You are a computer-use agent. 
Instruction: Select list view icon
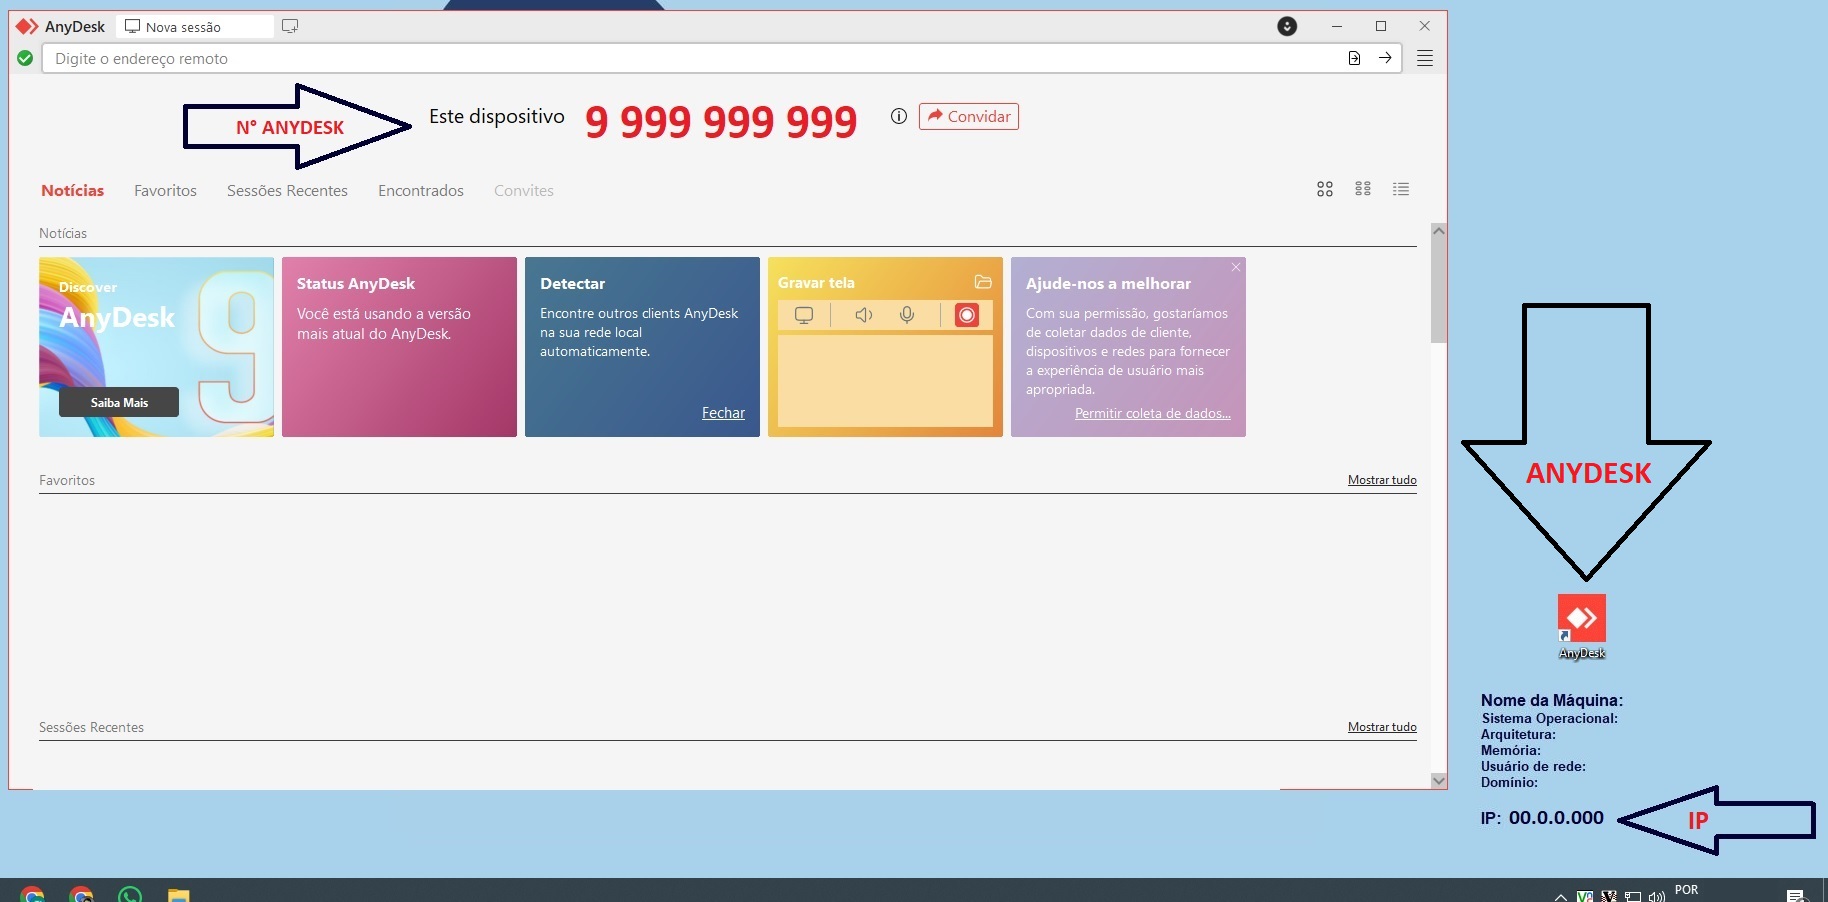[1401, 189]
